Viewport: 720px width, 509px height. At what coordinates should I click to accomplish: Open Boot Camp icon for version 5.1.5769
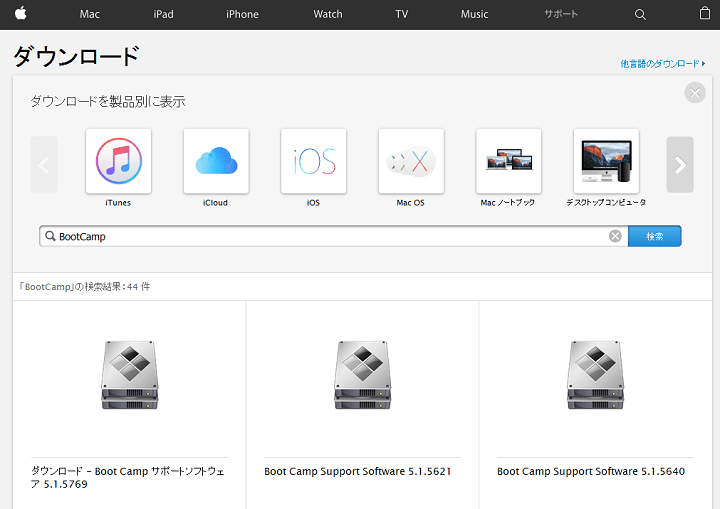tap(129, 375)
